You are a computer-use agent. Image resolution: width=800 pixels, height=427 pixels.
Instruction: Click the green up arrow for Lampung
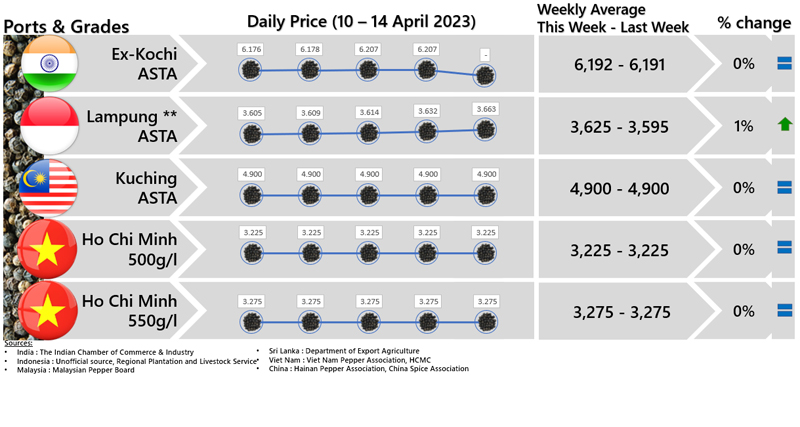tap(785, 126)
